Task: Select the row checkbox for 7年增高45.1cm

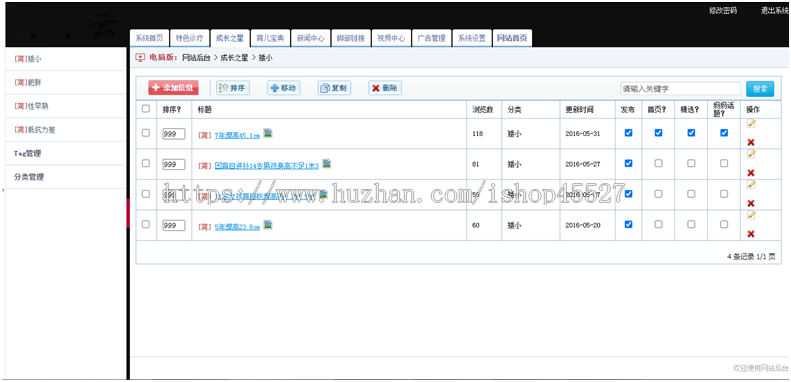Action: click(x=146, y=133)
